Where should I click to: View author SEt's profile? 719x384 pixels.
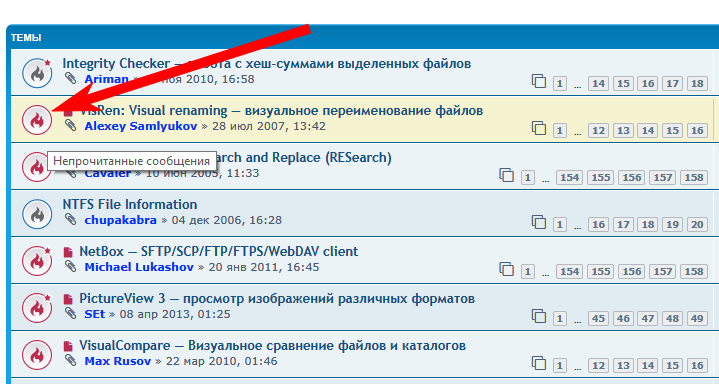pyautogui.click(x=95, y=314)
